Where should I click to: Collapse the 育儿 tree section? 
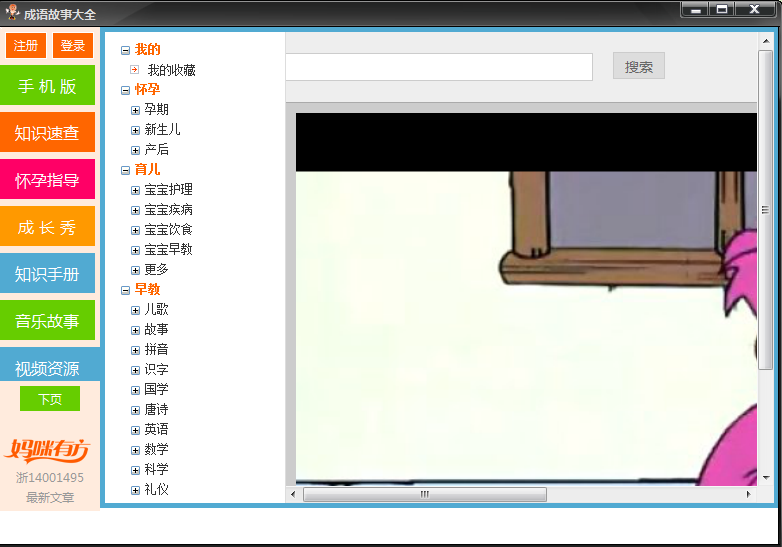pyautogui.click(x=125, y=171)
